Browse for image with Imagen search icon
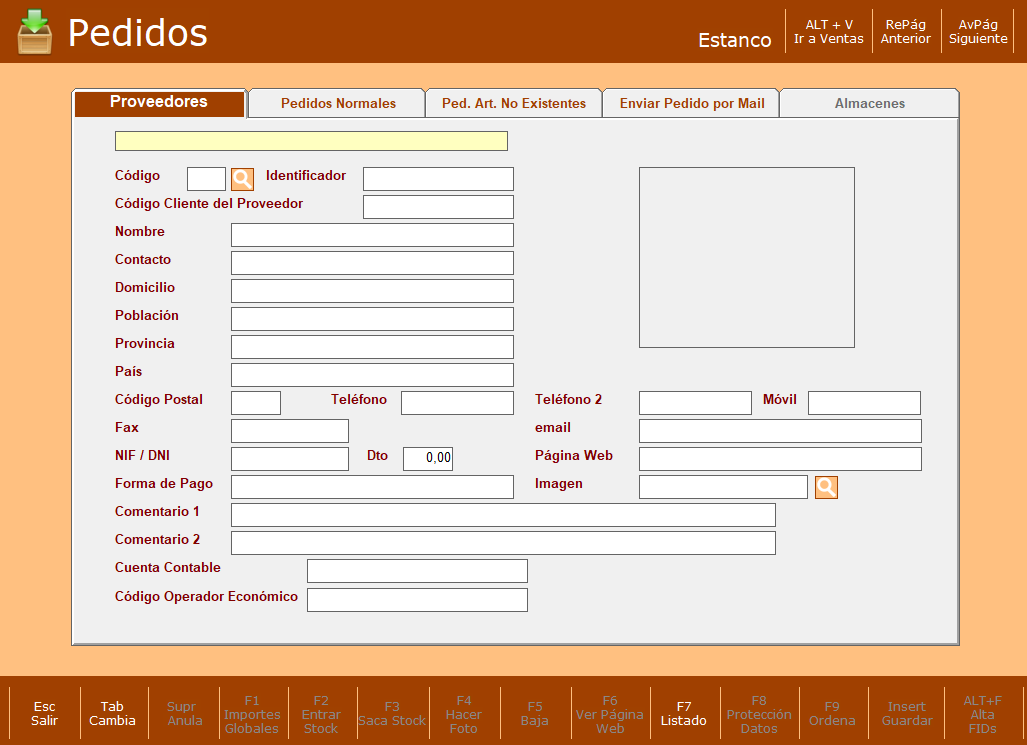 point(826,487)
